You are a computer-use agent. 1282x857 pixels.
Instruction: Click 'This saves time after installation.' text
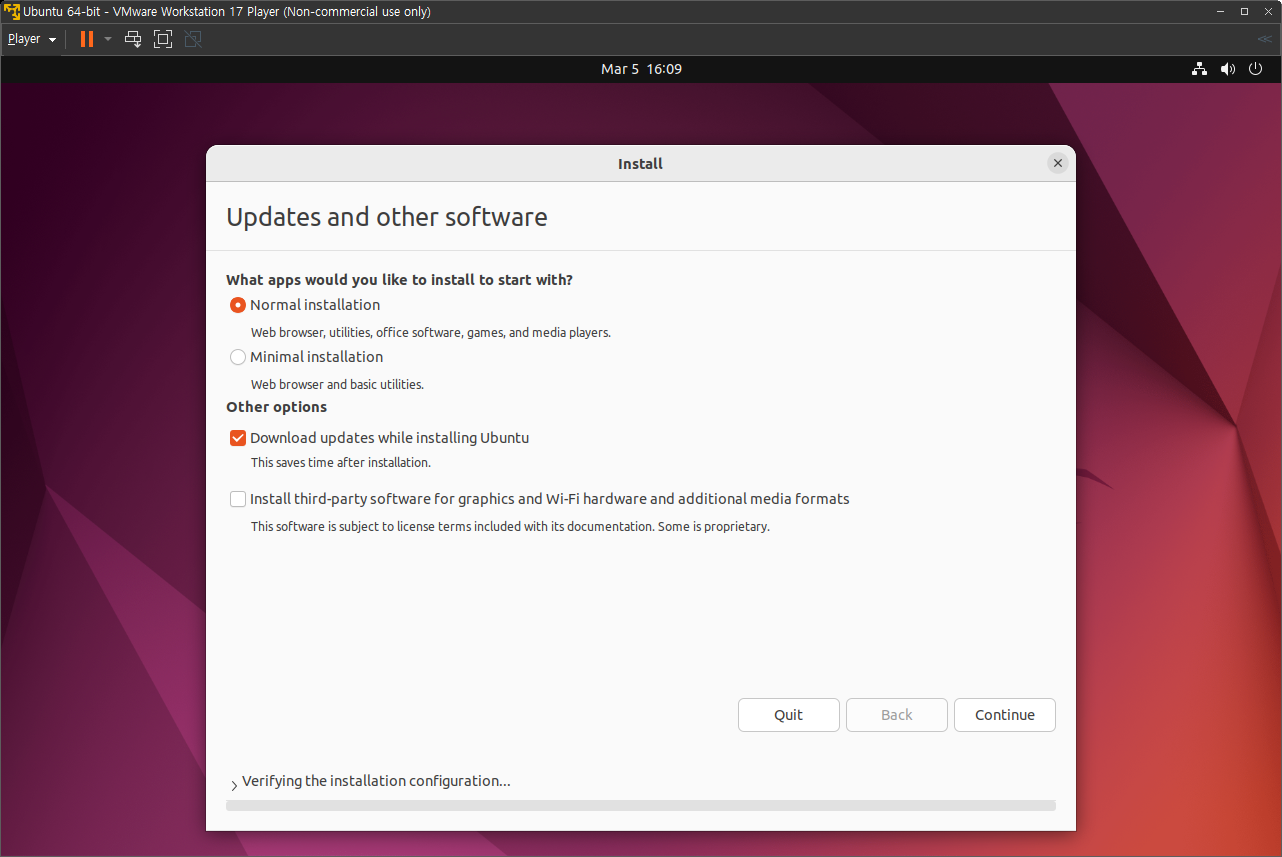coord(341,463)
